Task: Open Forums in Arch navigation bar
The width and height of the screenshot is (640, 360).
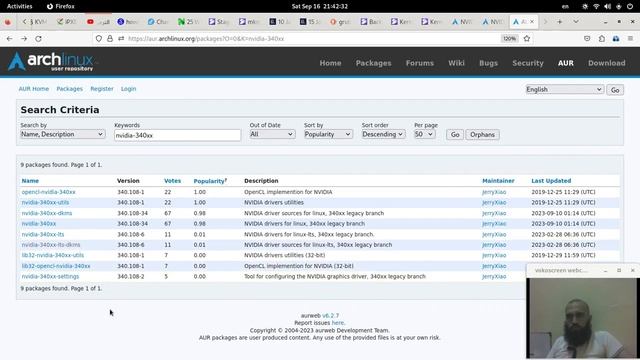Action: coord(420,63)
